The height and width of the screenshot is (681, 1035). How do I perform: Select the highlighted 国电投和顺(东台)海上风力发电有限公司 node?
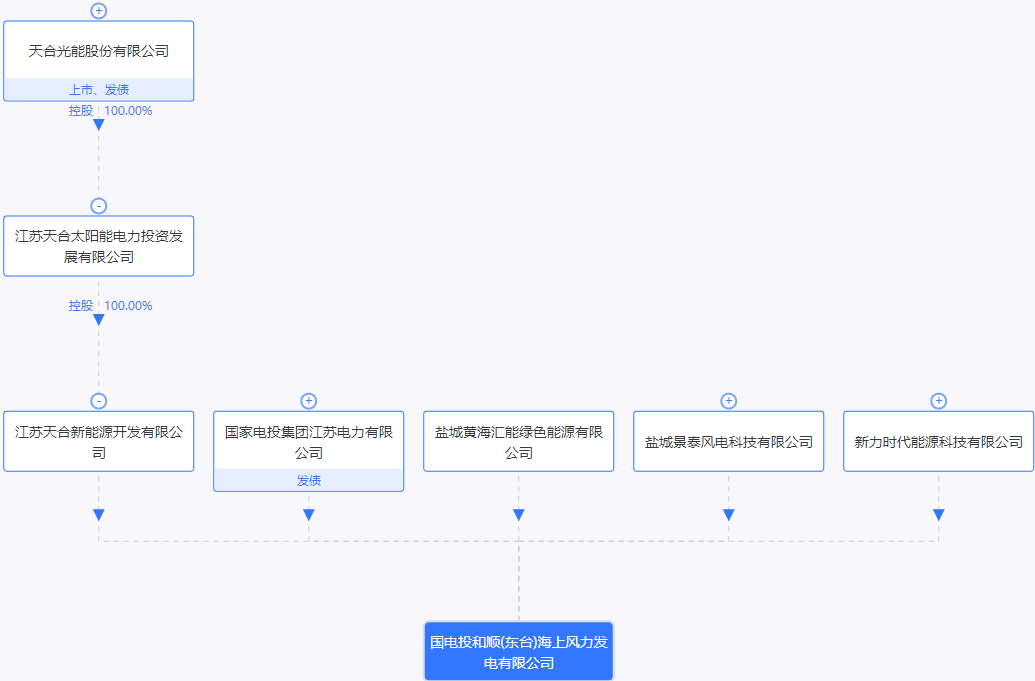click(518, 651)
